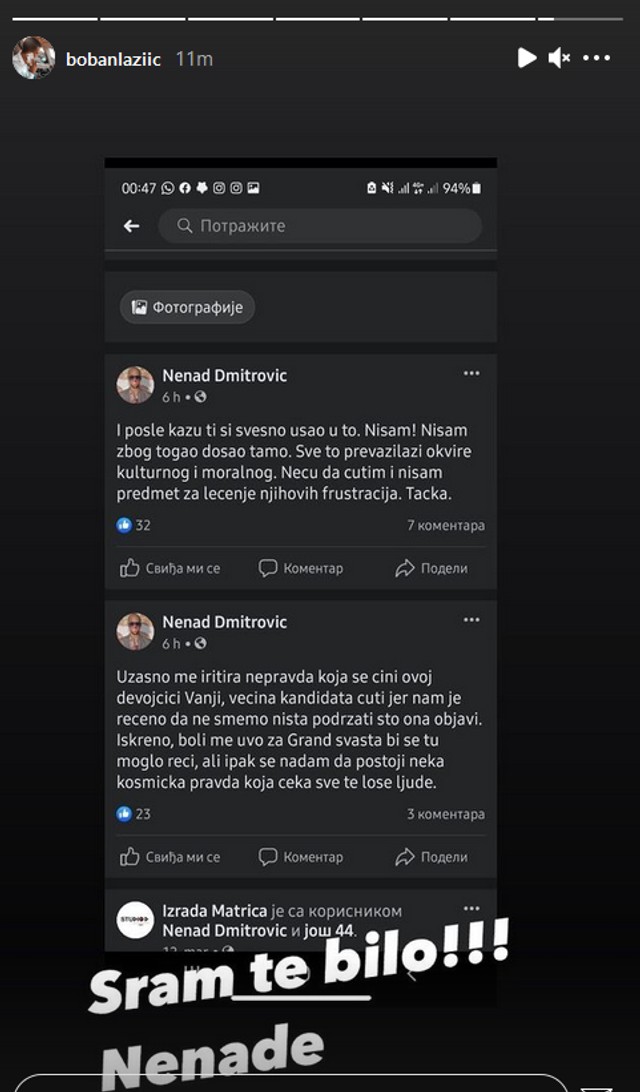640x1092 pixels.
Task: Click the Потражите search field
Action: (x=320, y=226)
